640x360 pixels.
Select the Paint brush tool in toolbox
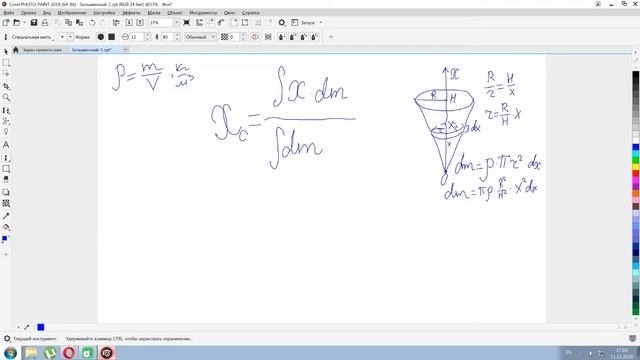[6, 158]
